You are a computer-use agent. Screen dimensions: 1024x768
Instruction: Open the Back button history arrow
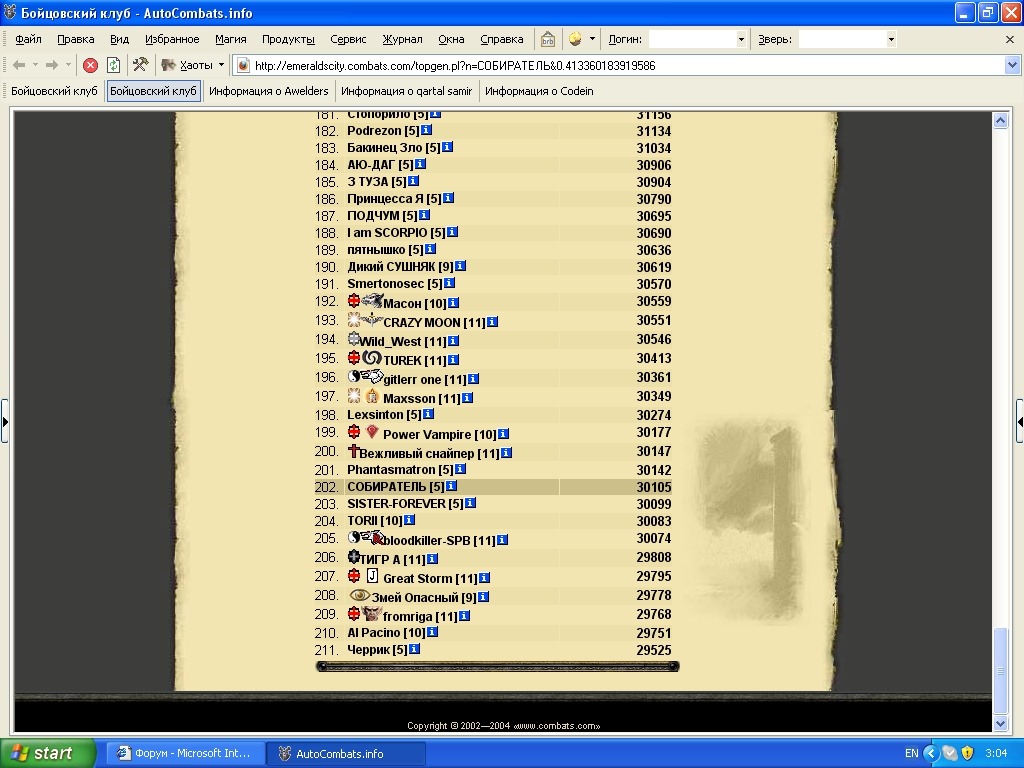click(35, 65)
